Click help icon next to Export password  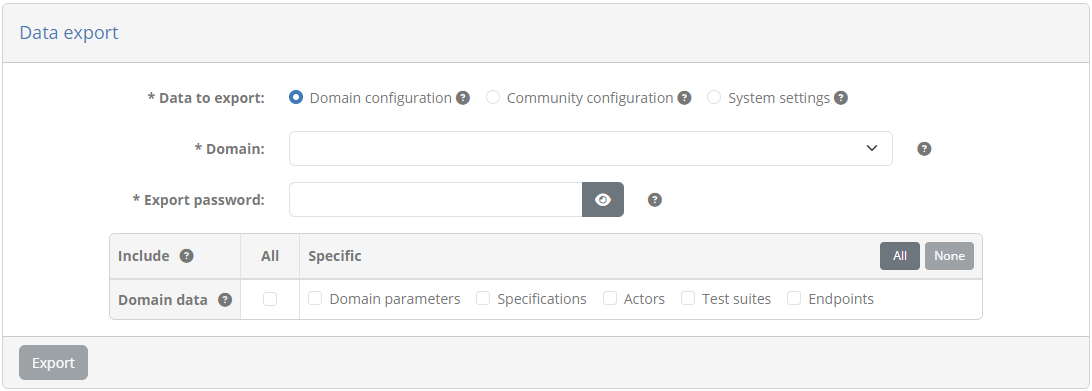[x=655, y=200]
